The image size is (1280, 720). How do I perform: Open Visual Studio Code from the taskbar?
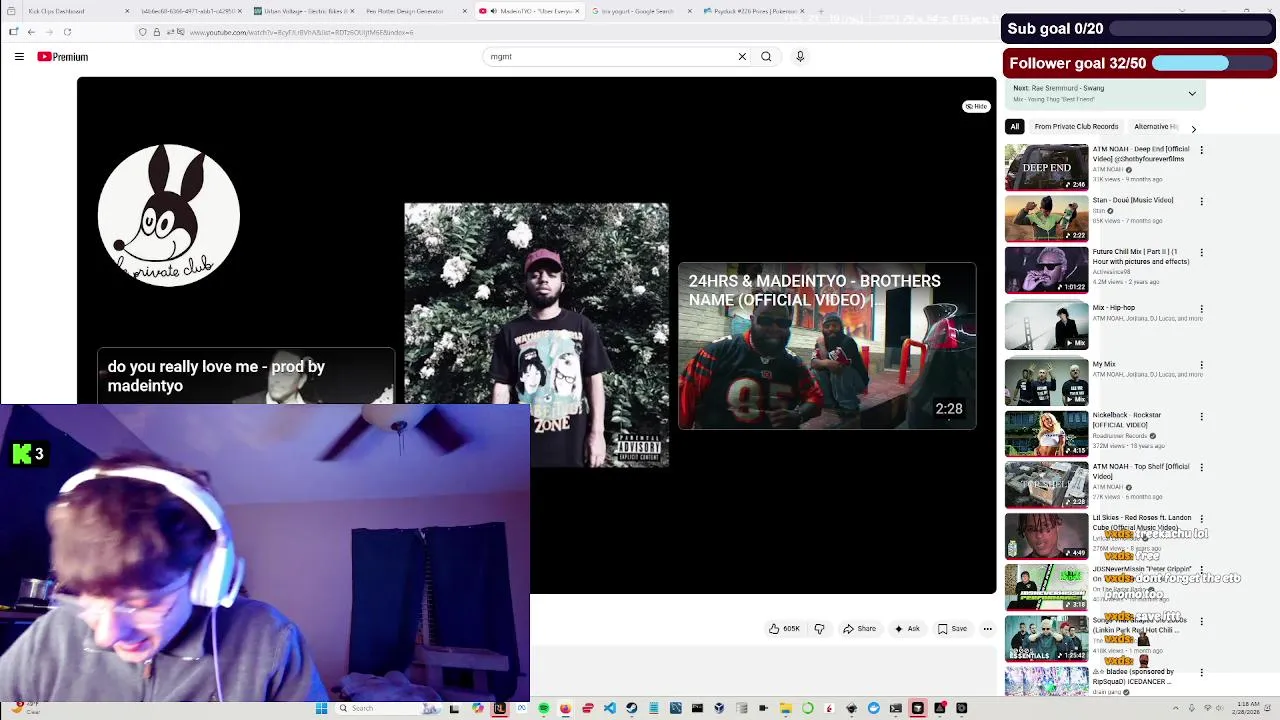coord(610,708)
